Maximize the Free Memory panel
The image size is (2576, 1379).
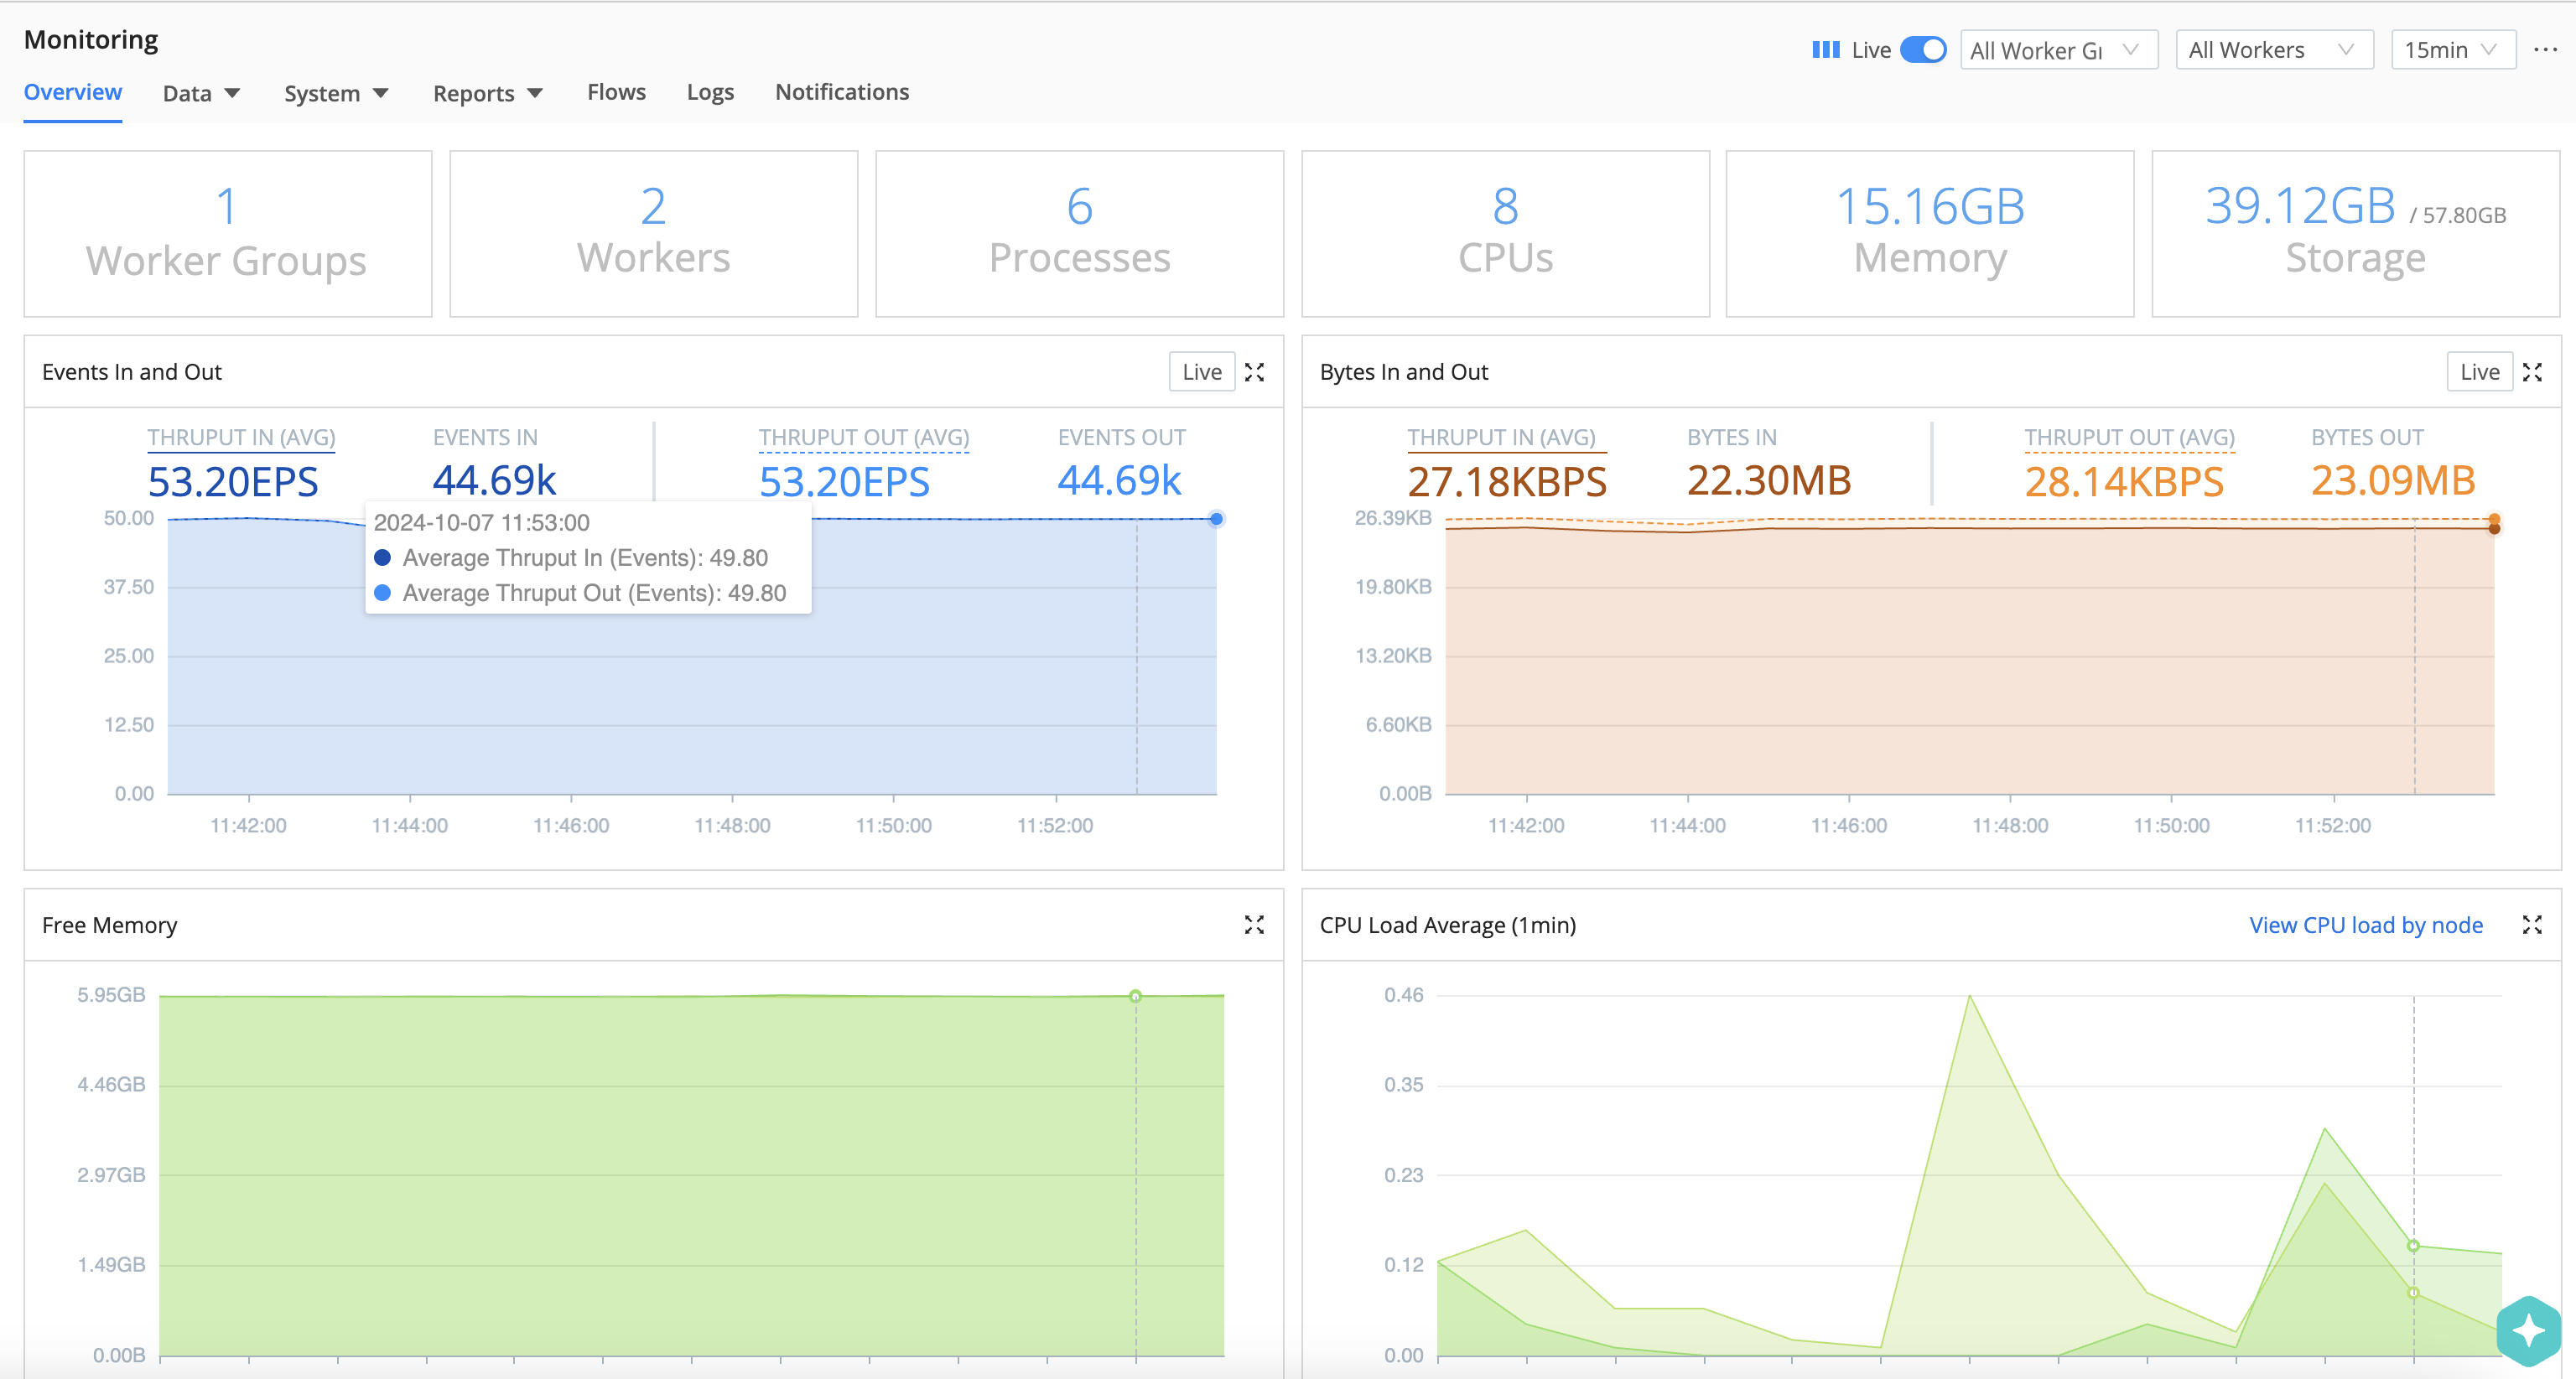click(1255, 925)
